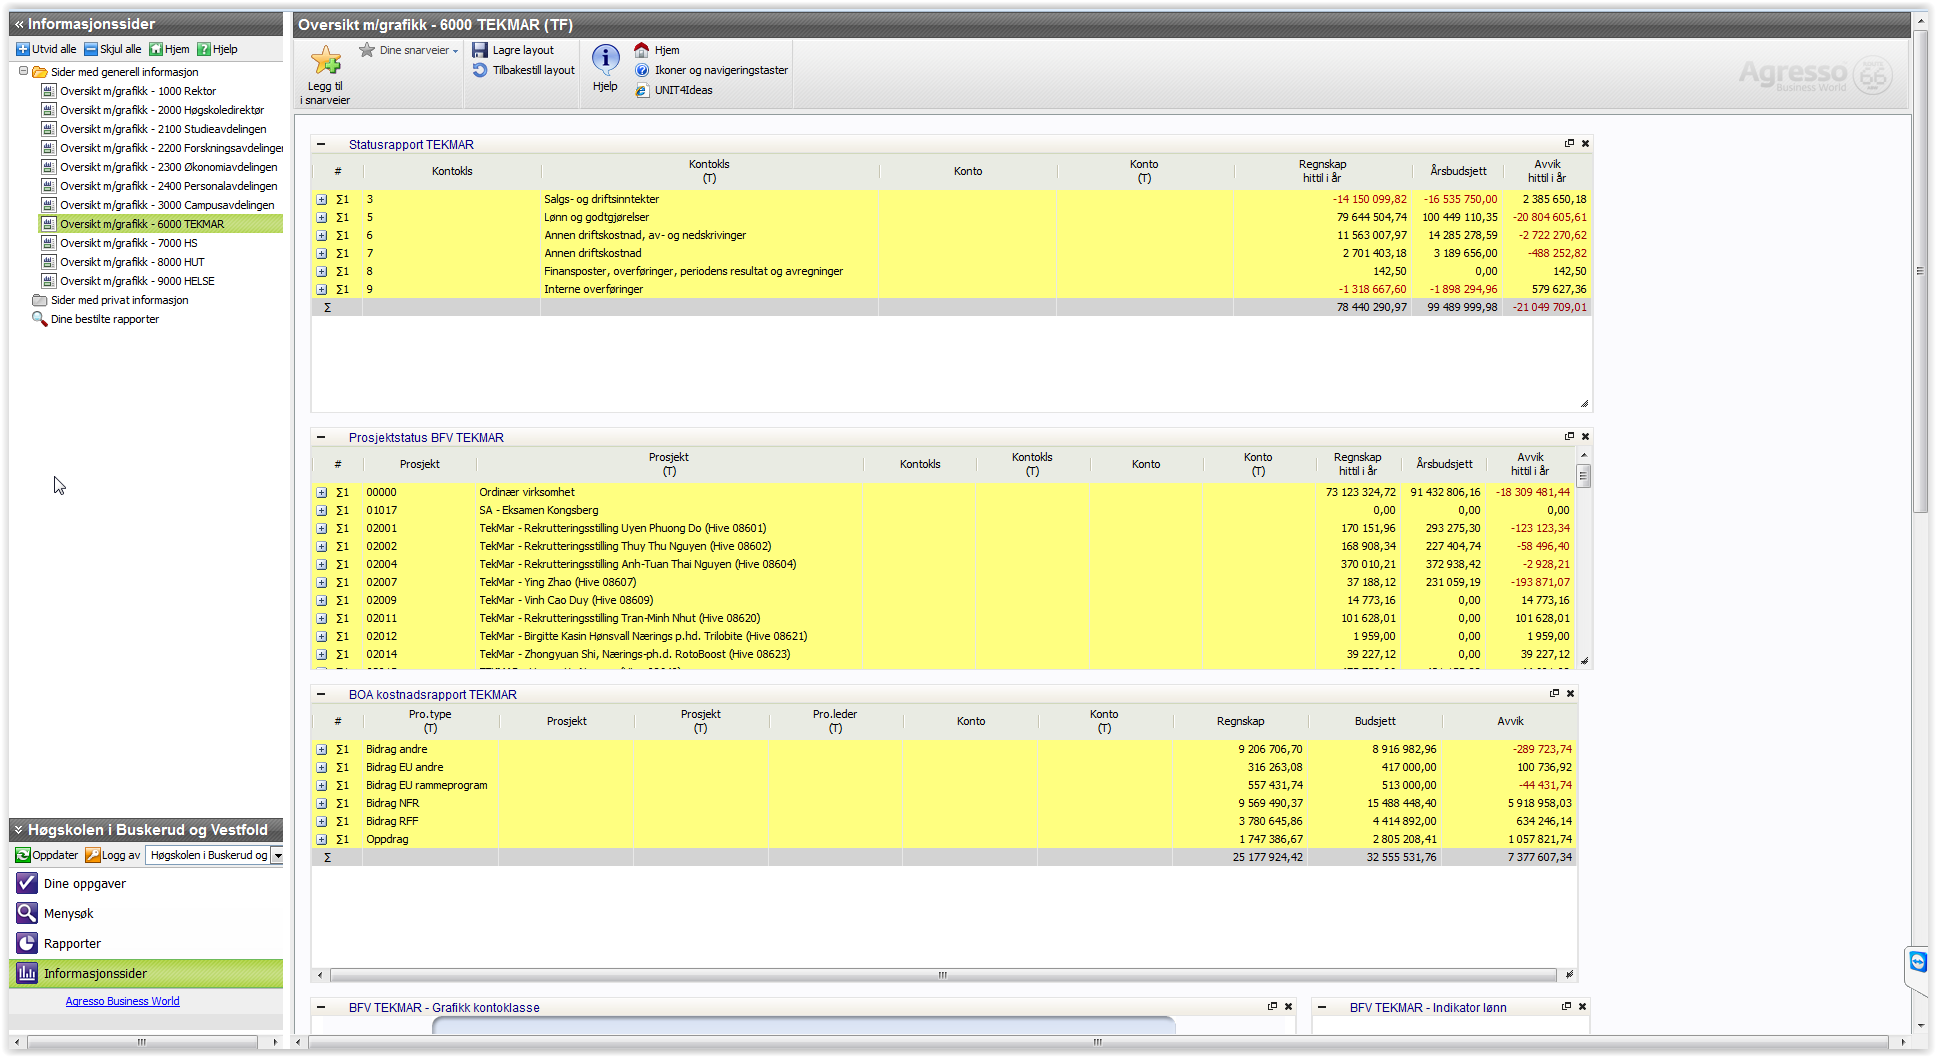Screen dimensions: 1936x1057
Task: Click Logg av button
Action: 113,855
